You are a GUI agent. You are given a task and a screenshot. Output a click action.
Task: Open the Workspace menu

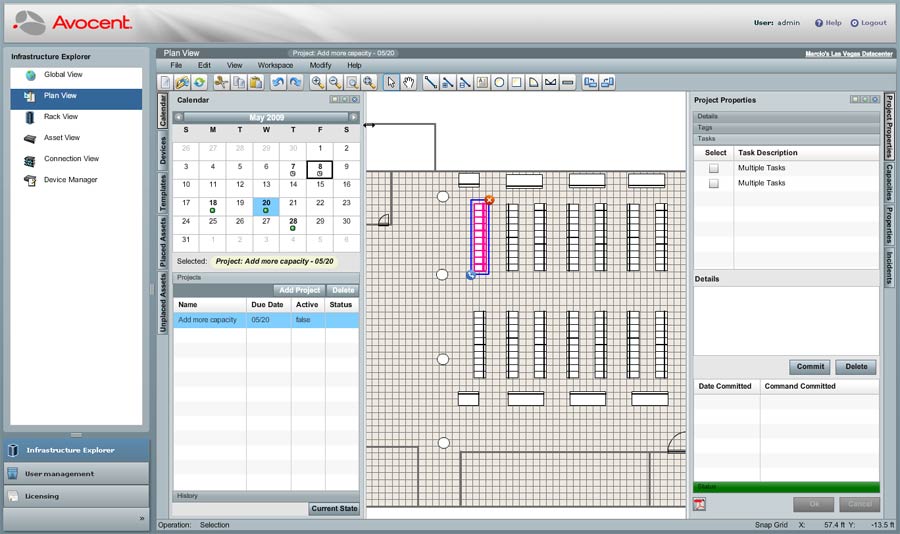275,65
